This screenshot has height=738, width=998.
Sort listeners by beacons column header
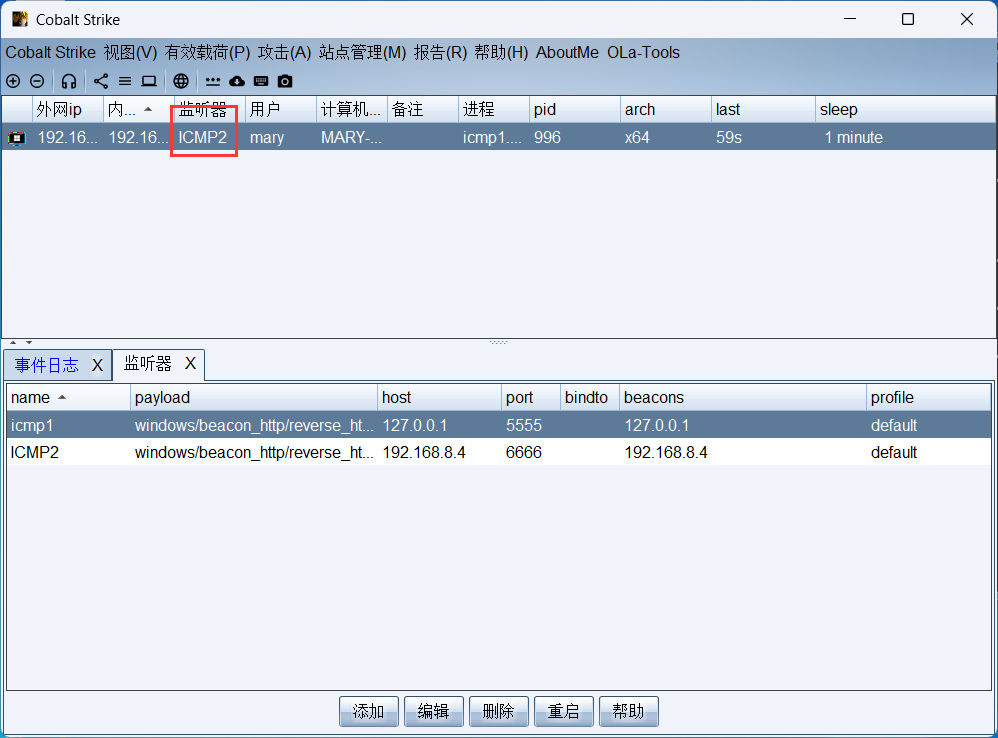pos(743,398)
